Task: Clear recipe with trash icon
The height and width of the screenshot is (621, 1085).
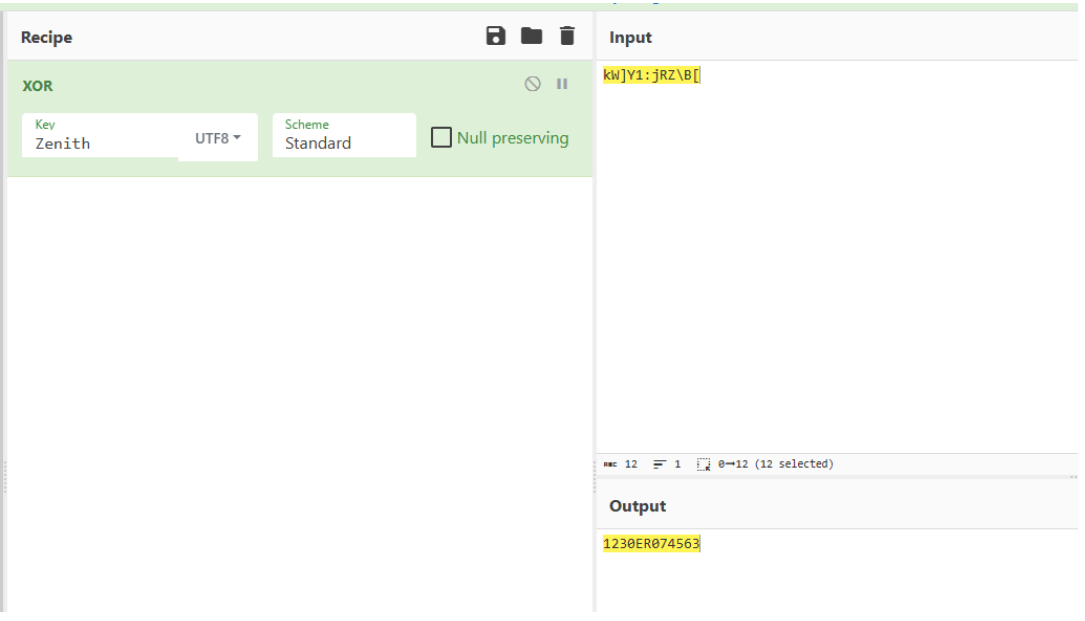Action: pyautogui.click(x=567, y=36)
